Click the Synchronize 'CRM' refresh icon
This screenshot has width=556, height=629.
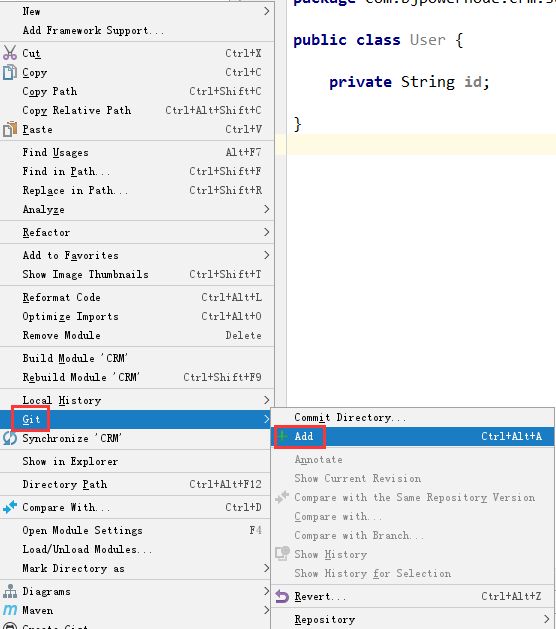pyautogui.click(x=10, y=438)
